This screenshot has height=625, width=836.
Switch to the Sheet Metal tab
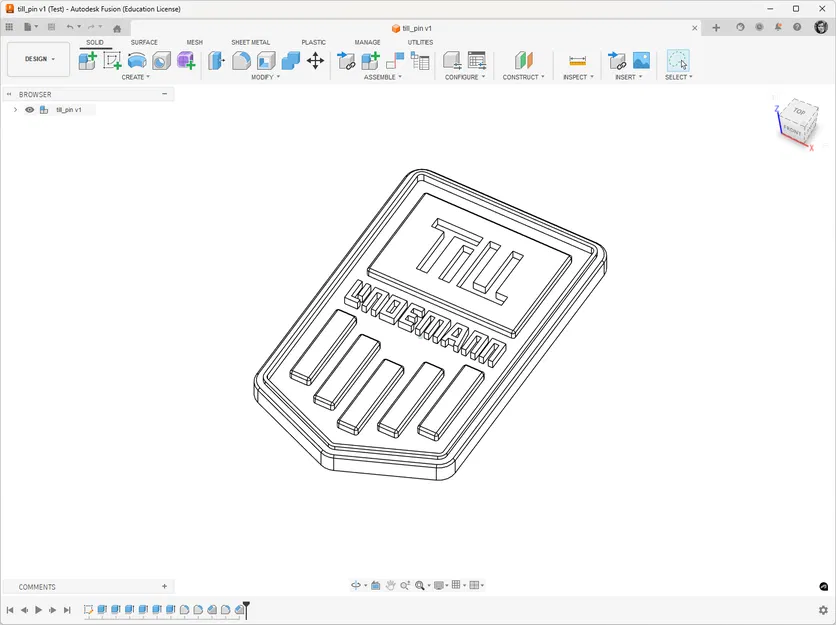click(250, 43)
